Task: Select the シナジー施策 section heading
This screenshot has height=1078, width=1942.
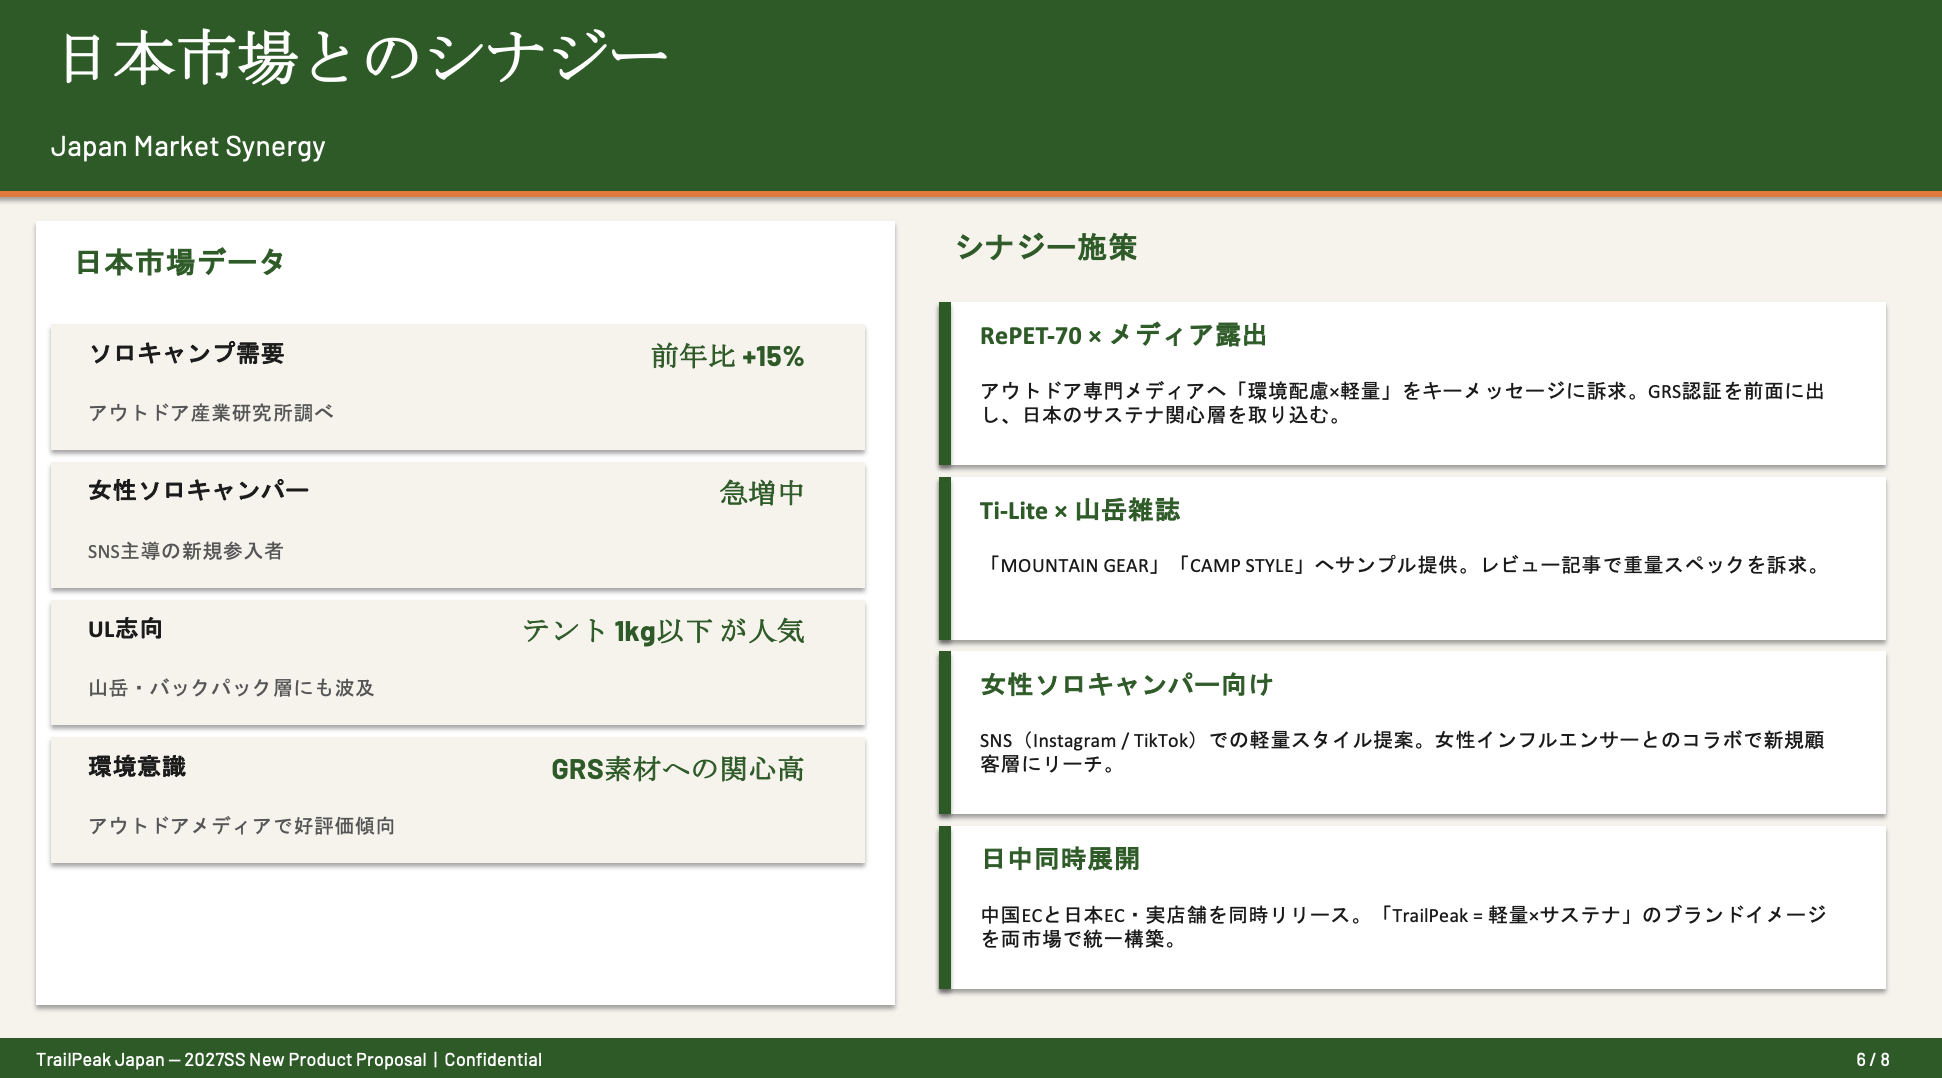Action: point(1046,247)
